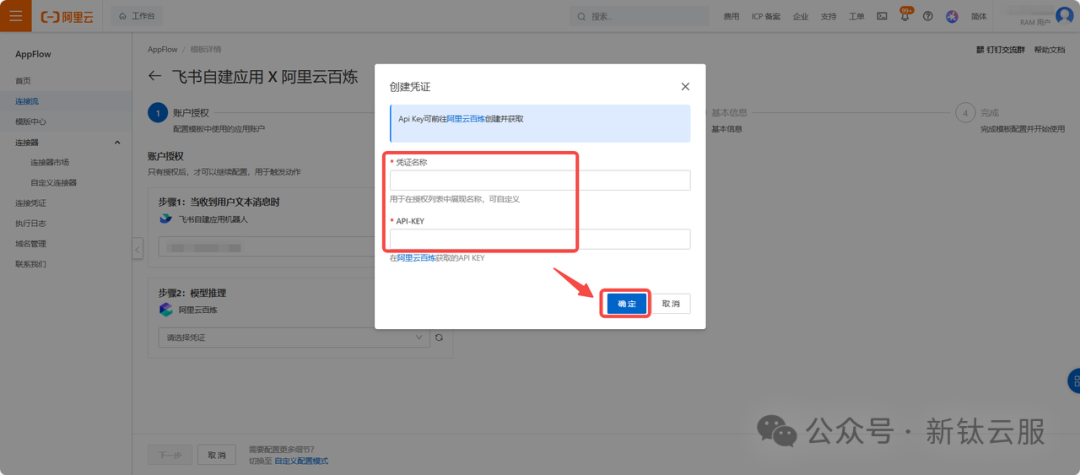Click the back arrow beside title

pyautogui.click(x=155, y=77)
